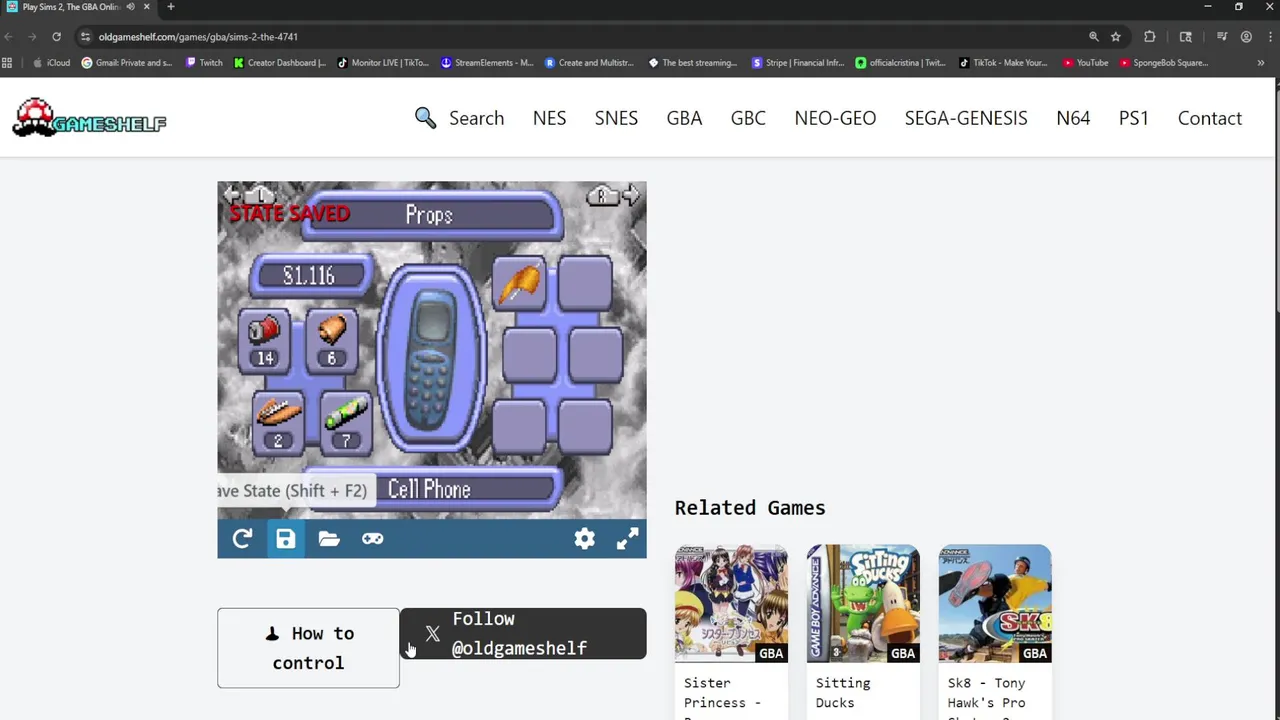
Task: View site information icon in address bar
Action: click(x=86, y=37)
